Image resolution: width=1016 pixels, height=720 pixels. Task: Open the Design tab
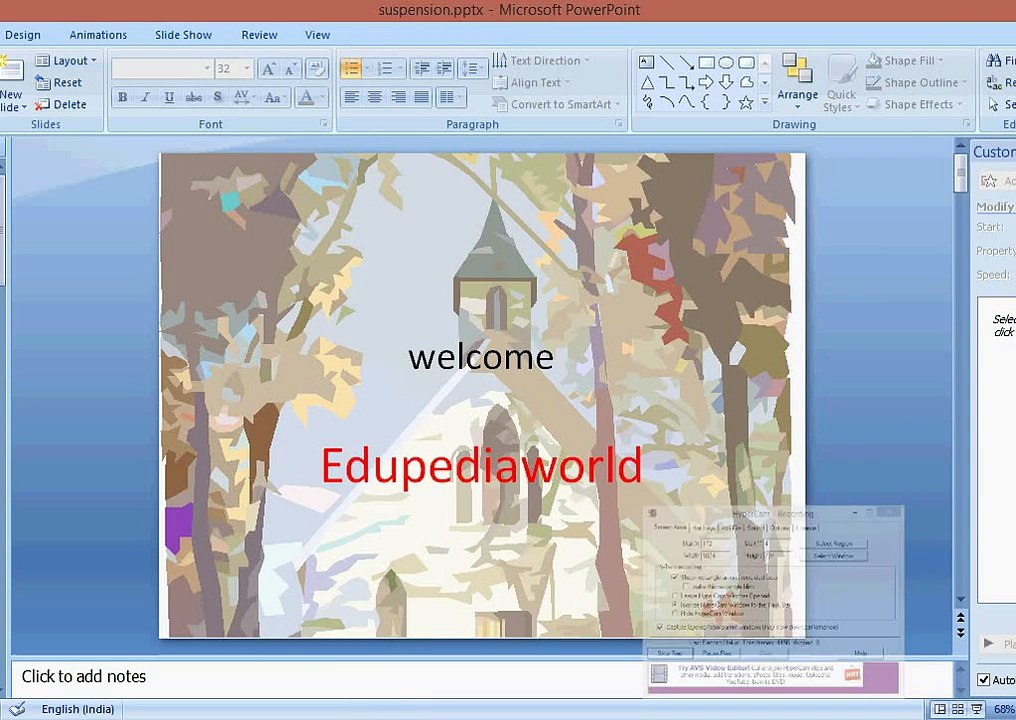pos(23,35)
